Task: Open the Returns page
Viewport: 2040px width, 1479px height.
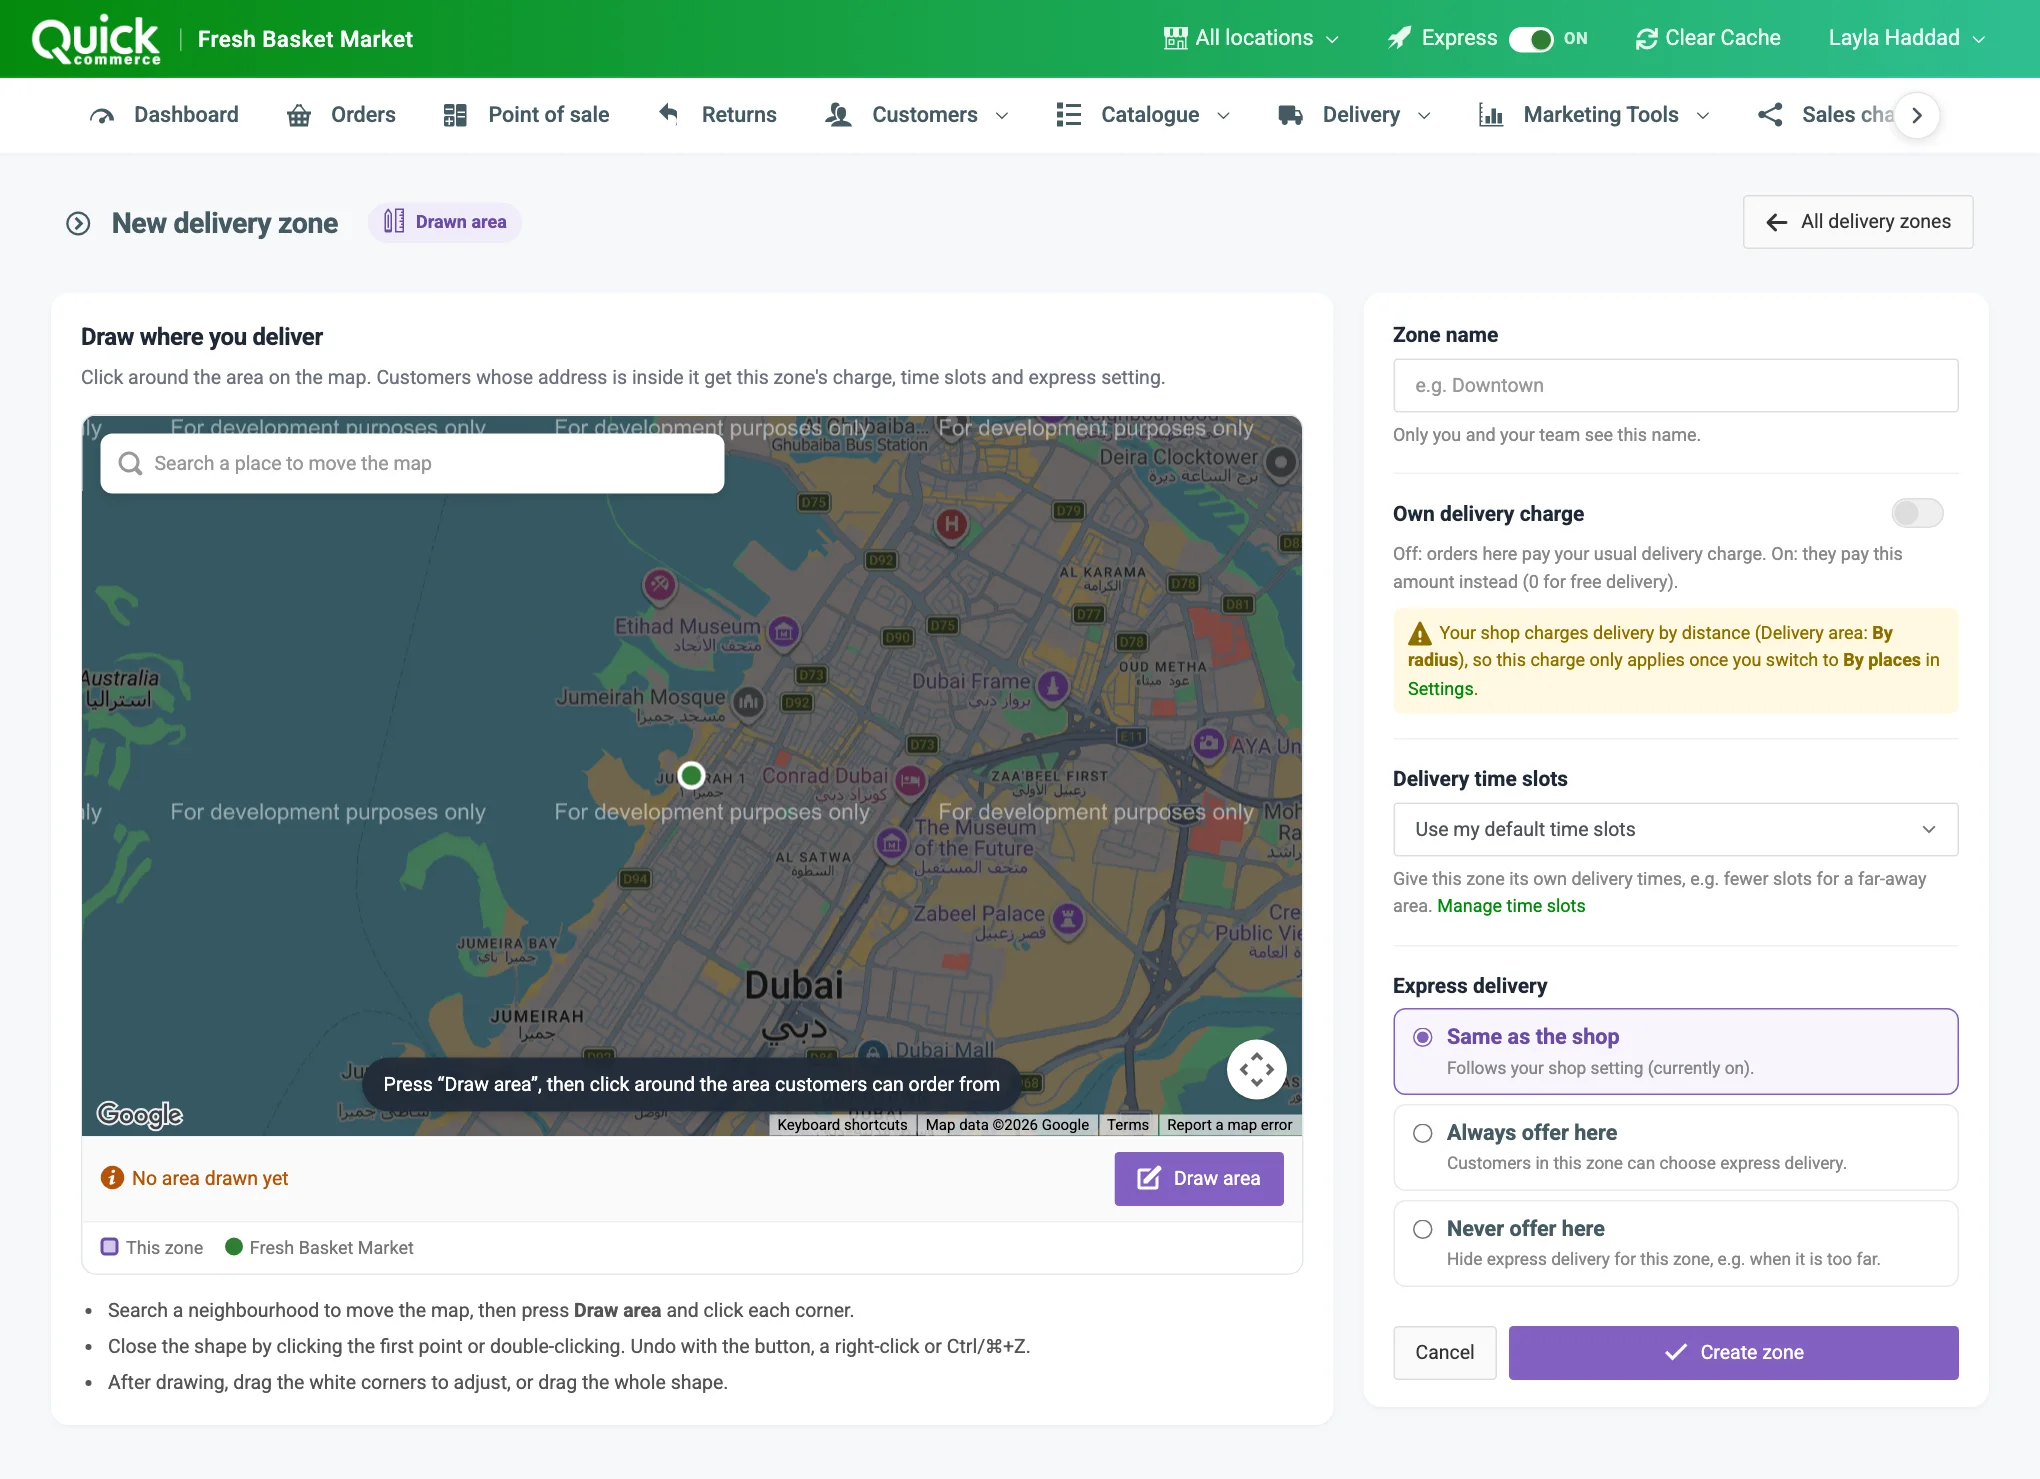Action: pos(717,115)
